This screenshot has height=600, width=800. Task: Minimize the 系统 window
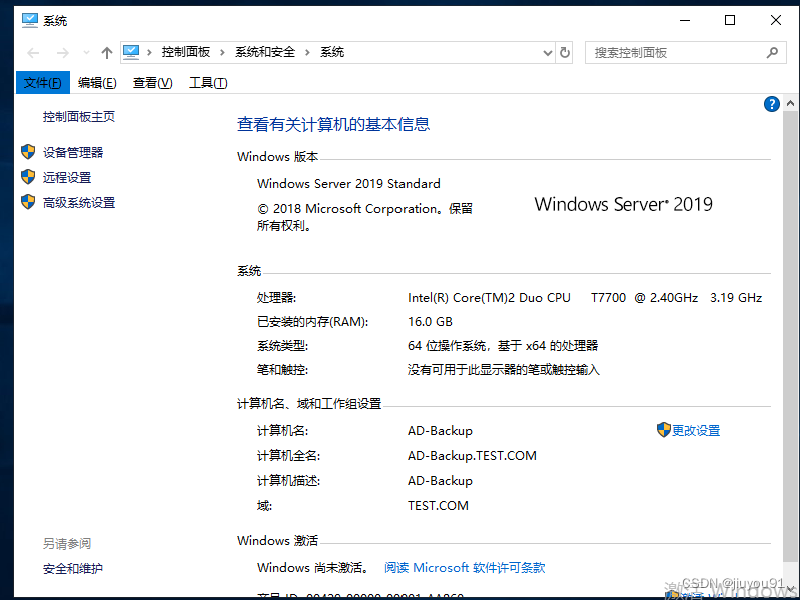pos(685,20)
